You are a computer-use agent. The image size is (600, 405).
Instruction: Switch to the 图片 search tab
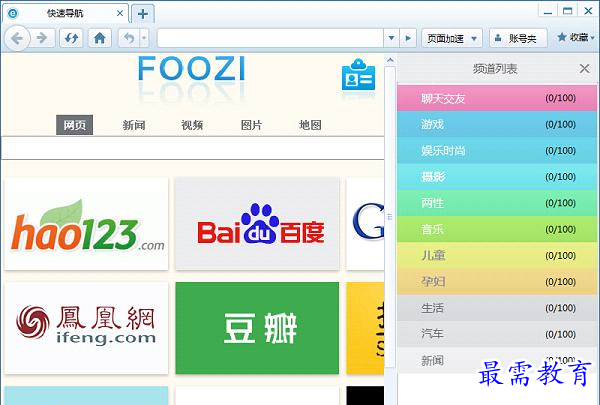point(251,125)
